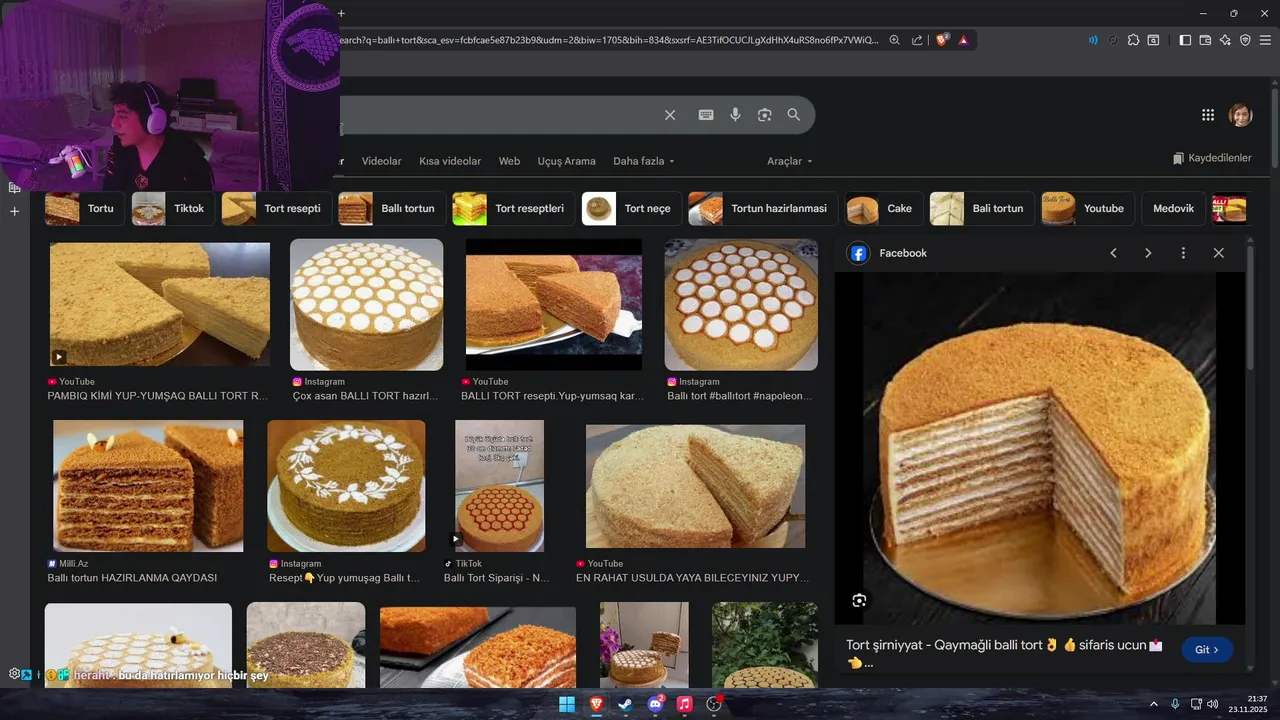Search inside the image with Lens overlay icon
Screen dimensions: 1280x720
(859, 600)
